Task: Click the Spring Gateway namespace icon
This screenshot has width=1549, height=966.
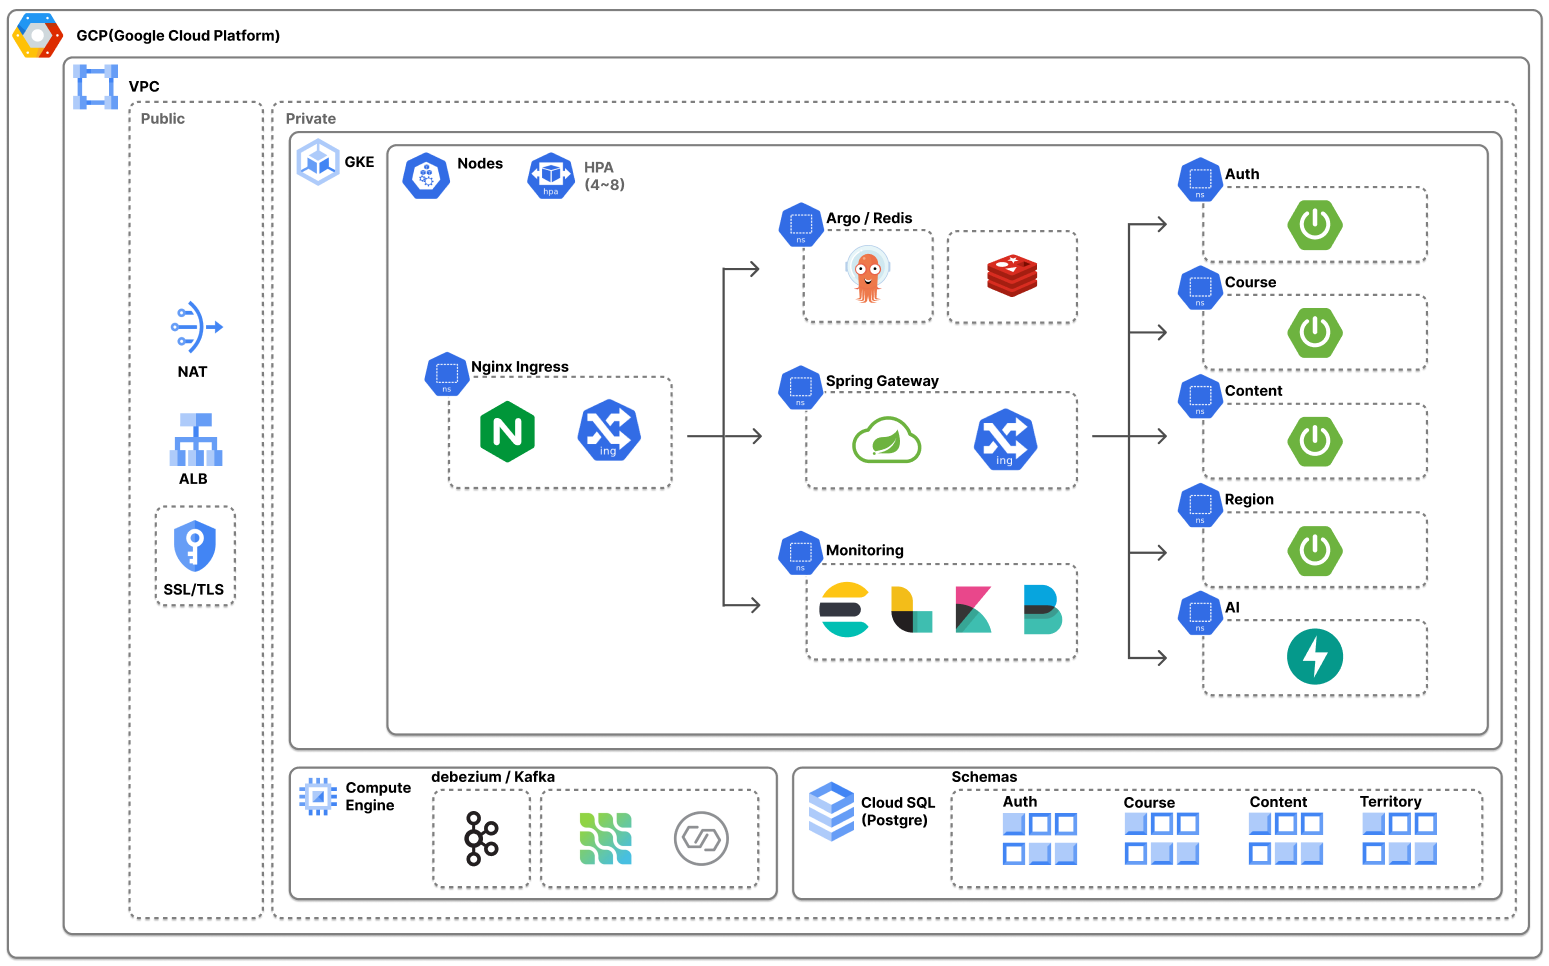Action: click(x=800, y=389)
